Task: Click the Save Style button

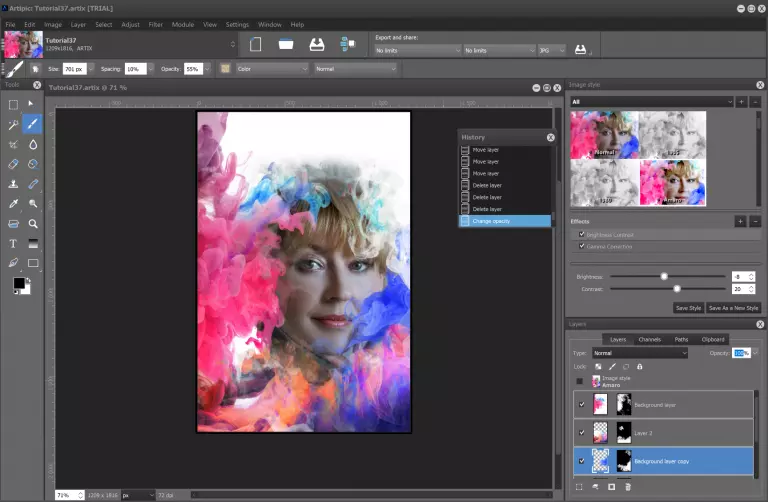Action: click(687, 308)
